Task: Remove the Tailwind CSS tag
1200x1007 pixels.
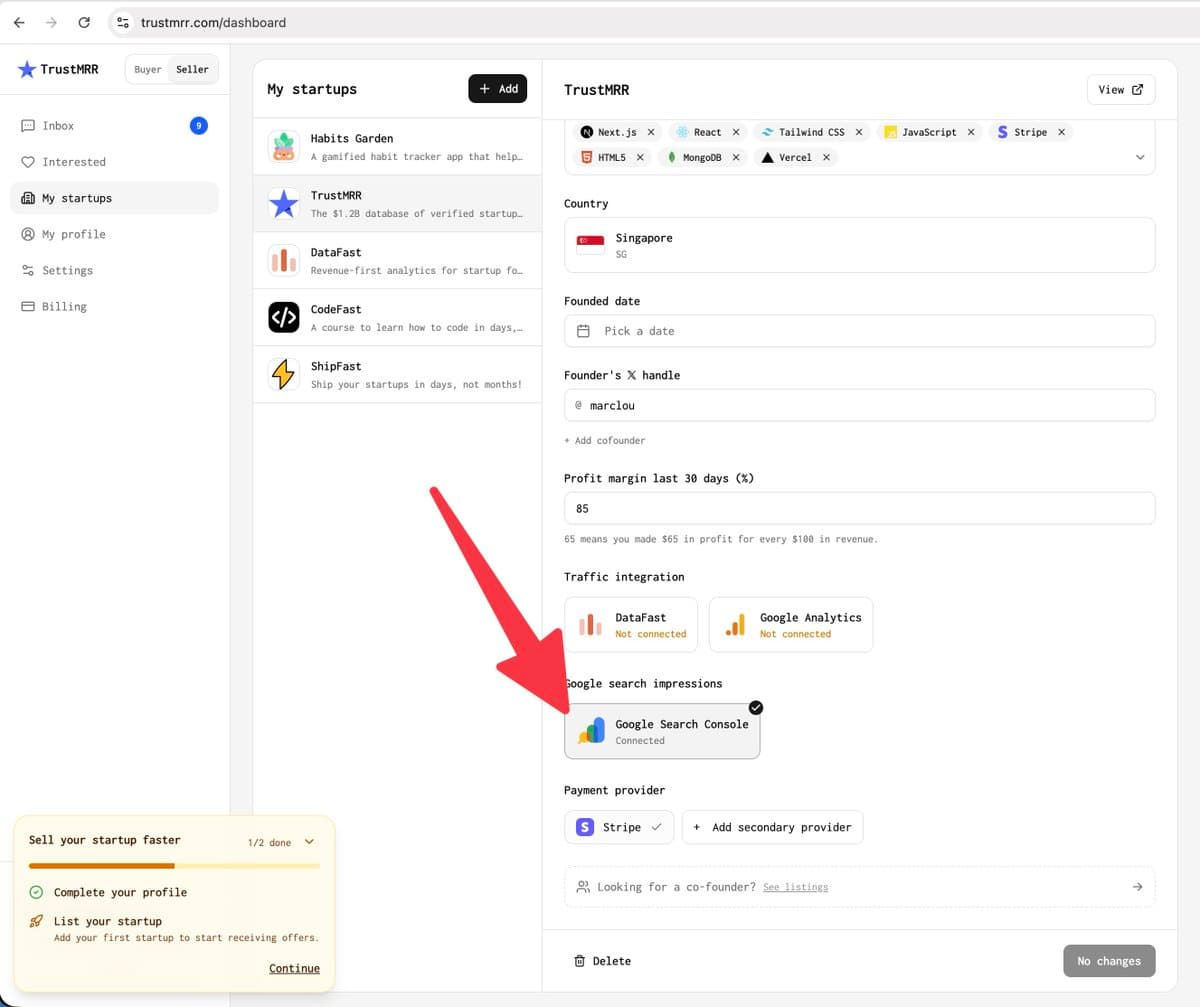Action: pyautogui.click(x=859, y=132)
